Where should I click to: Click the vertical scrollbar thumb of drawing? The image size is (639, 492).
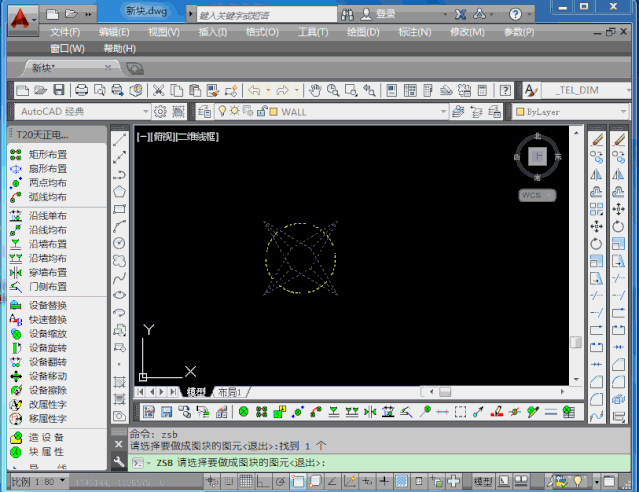576,342
